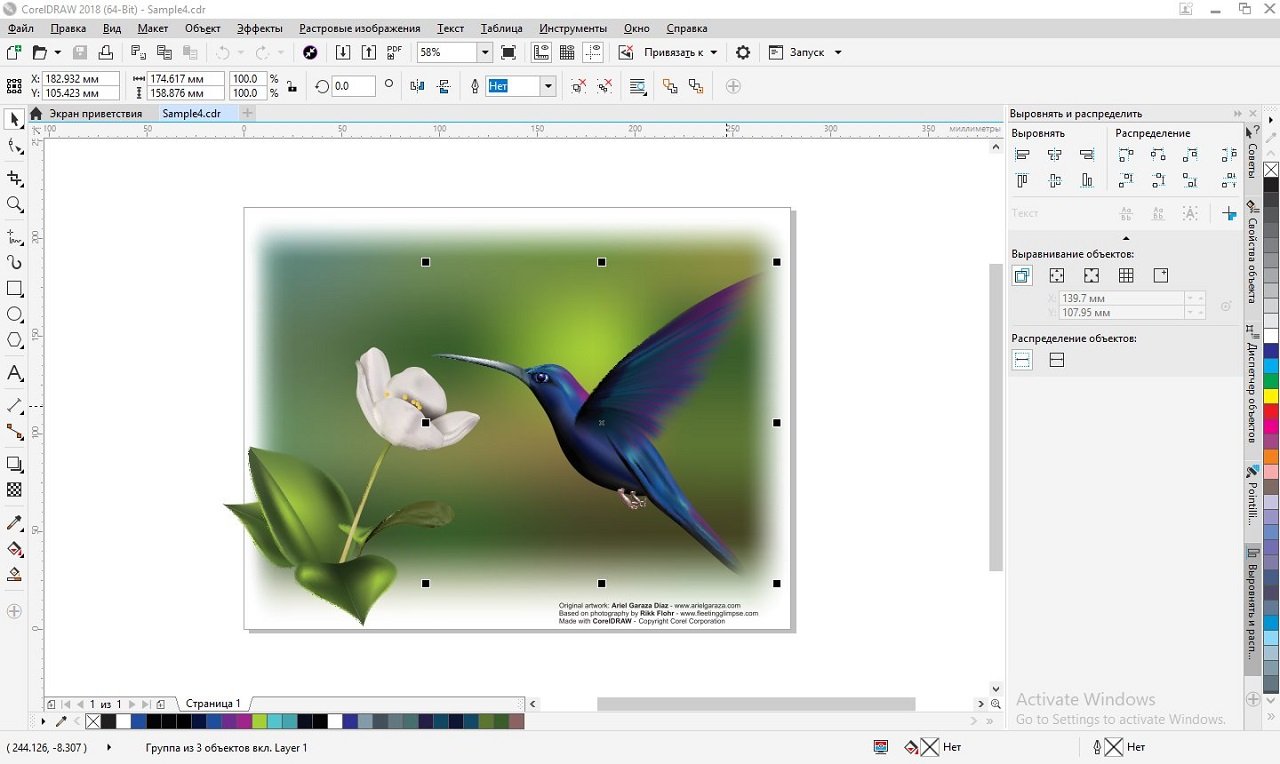Select the Text tool
Viewport: 1280px width, 764px height.
coord(15,374)
